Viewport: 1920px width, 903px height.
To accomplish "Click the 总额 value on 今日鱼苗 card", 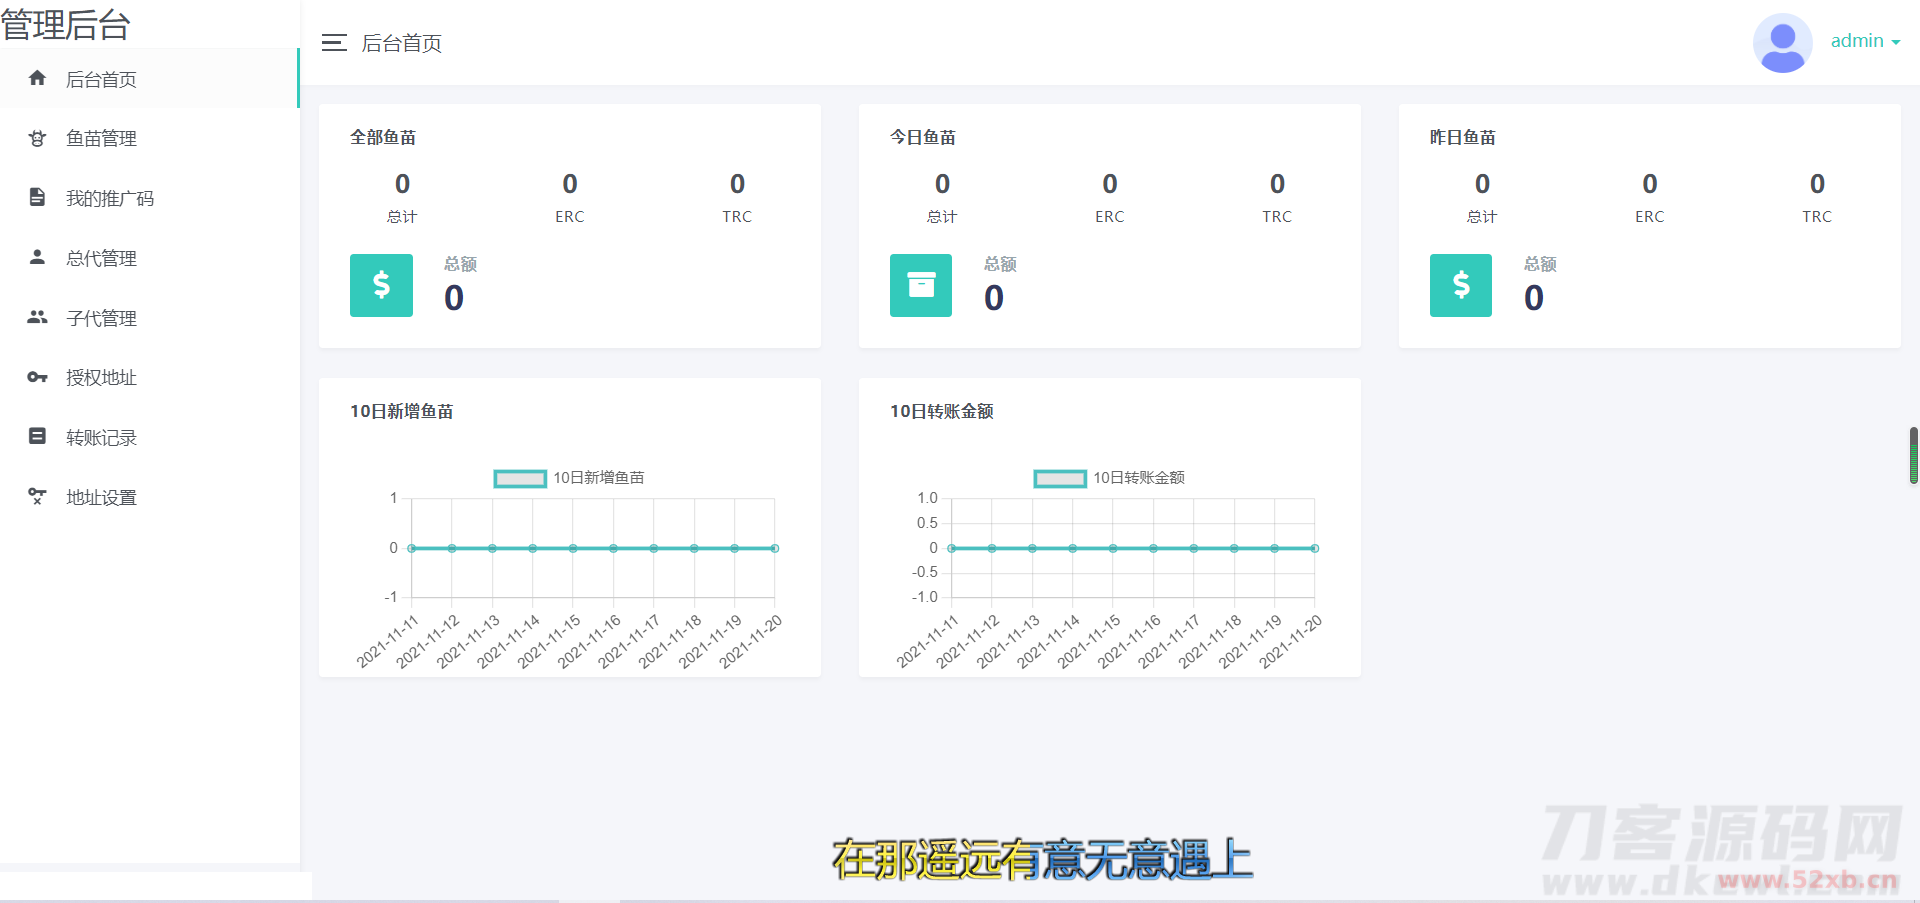I will [993, 297].
